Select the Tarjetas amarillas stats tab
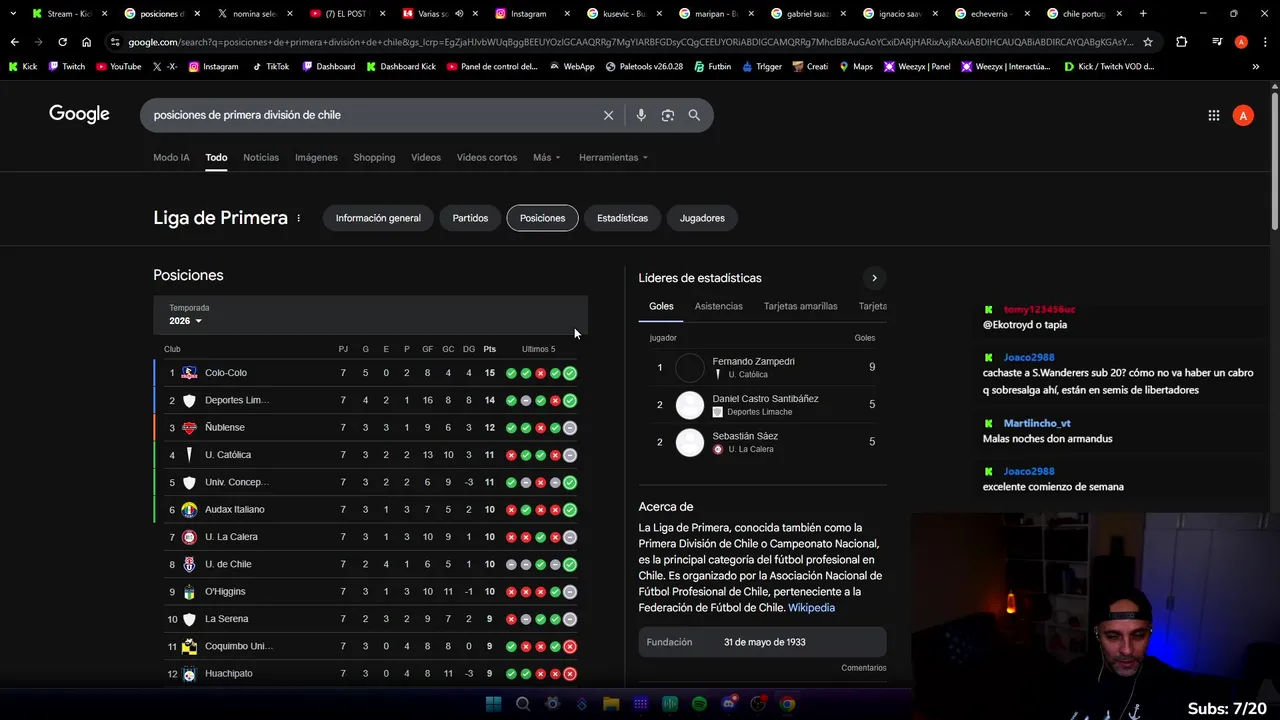The width and height of the screenshot is (1280, 720). (801, 306)
